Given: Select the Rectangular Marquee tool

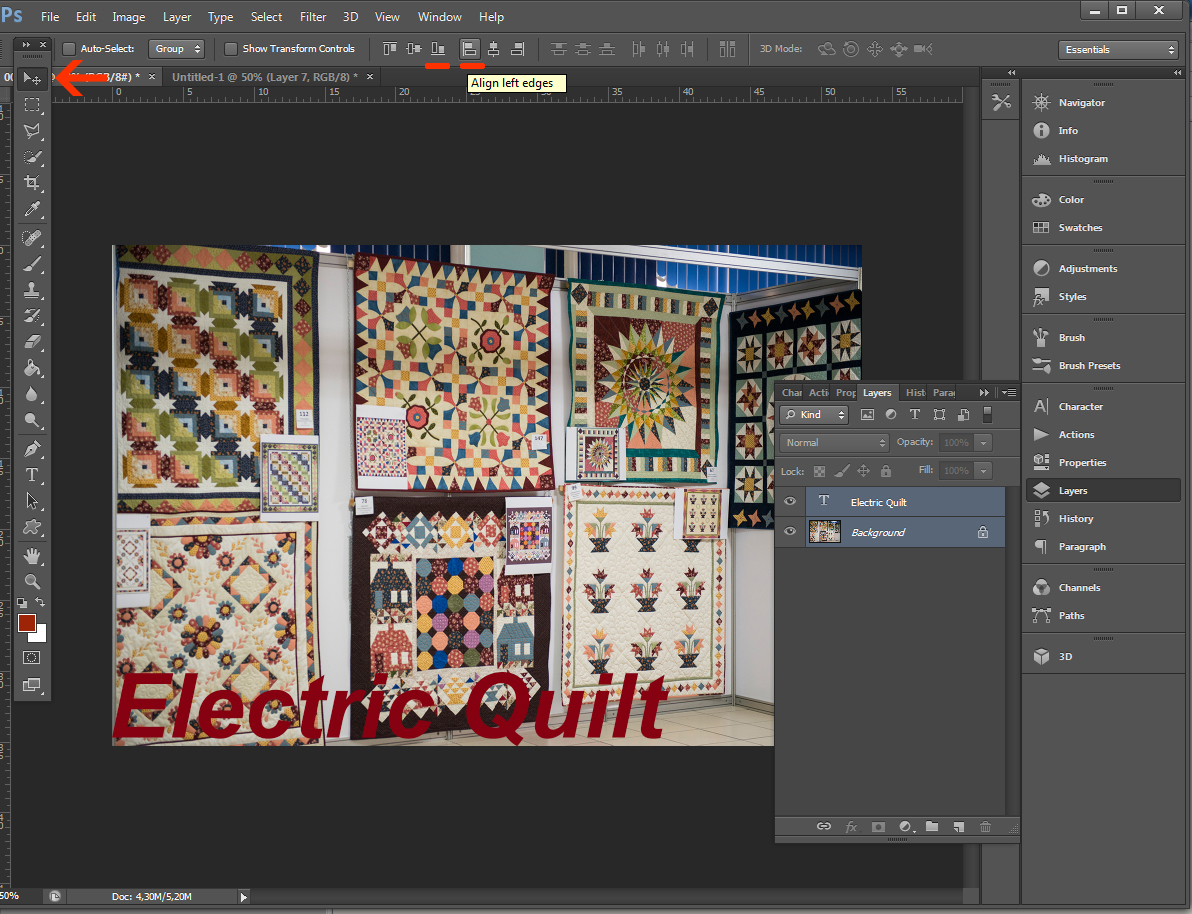Looking at the screenshot, I should click(x=32, y=105).
